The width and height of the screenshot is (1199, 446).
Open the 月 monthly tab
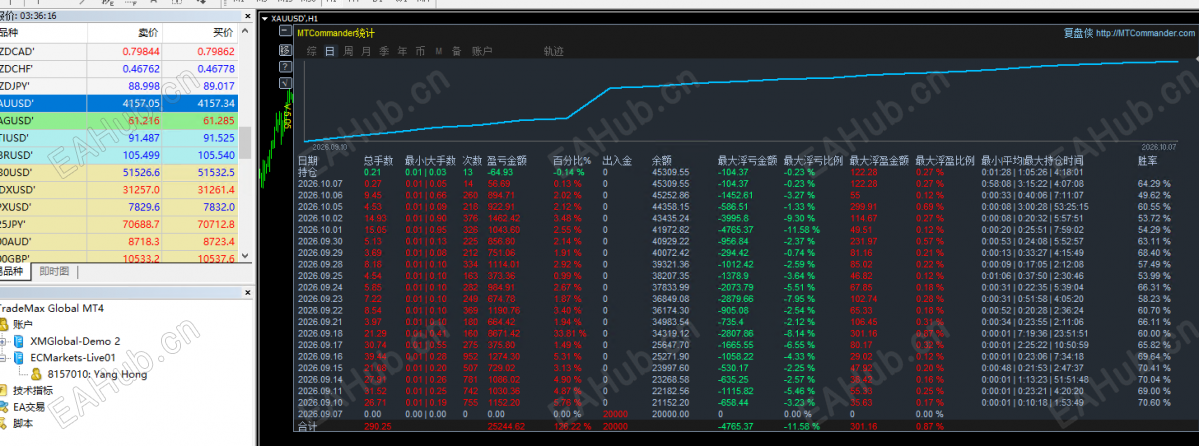[x=366, y=51]
